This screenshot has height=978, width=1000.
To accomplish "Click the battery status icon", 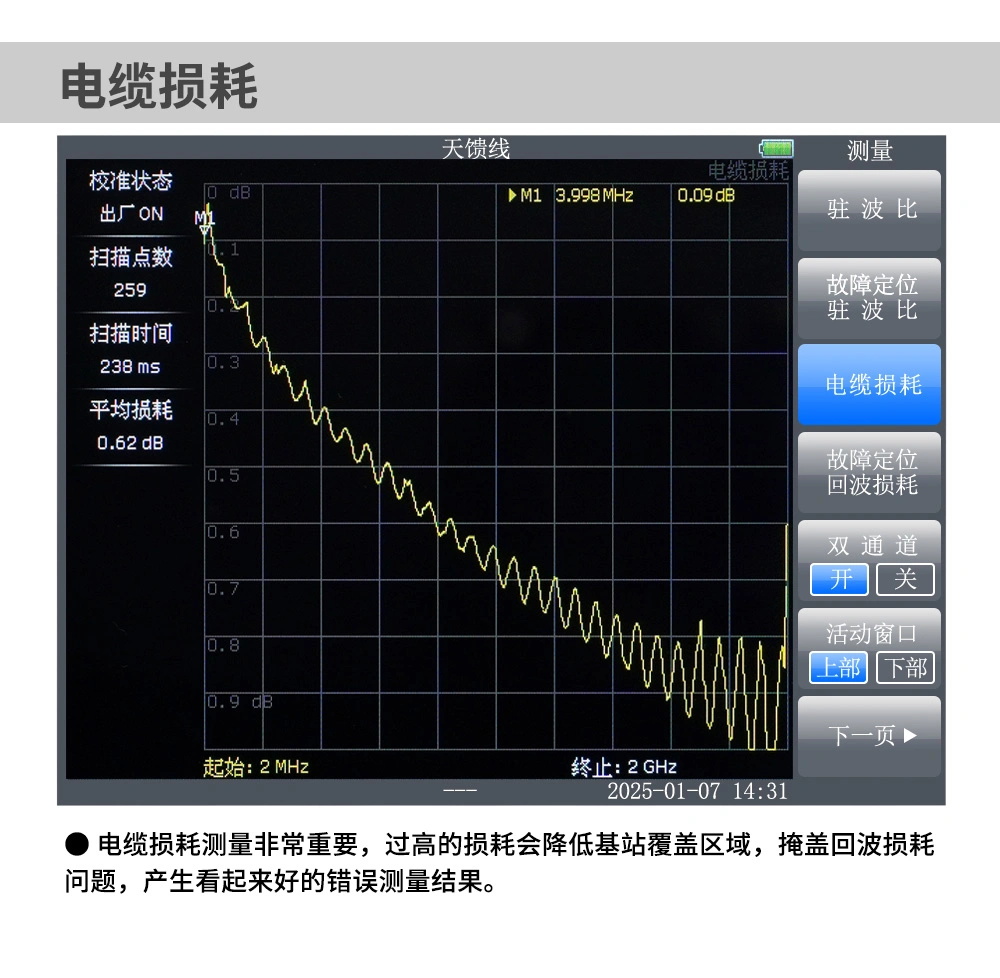I will pyautogui.click(x=776, y=149).
